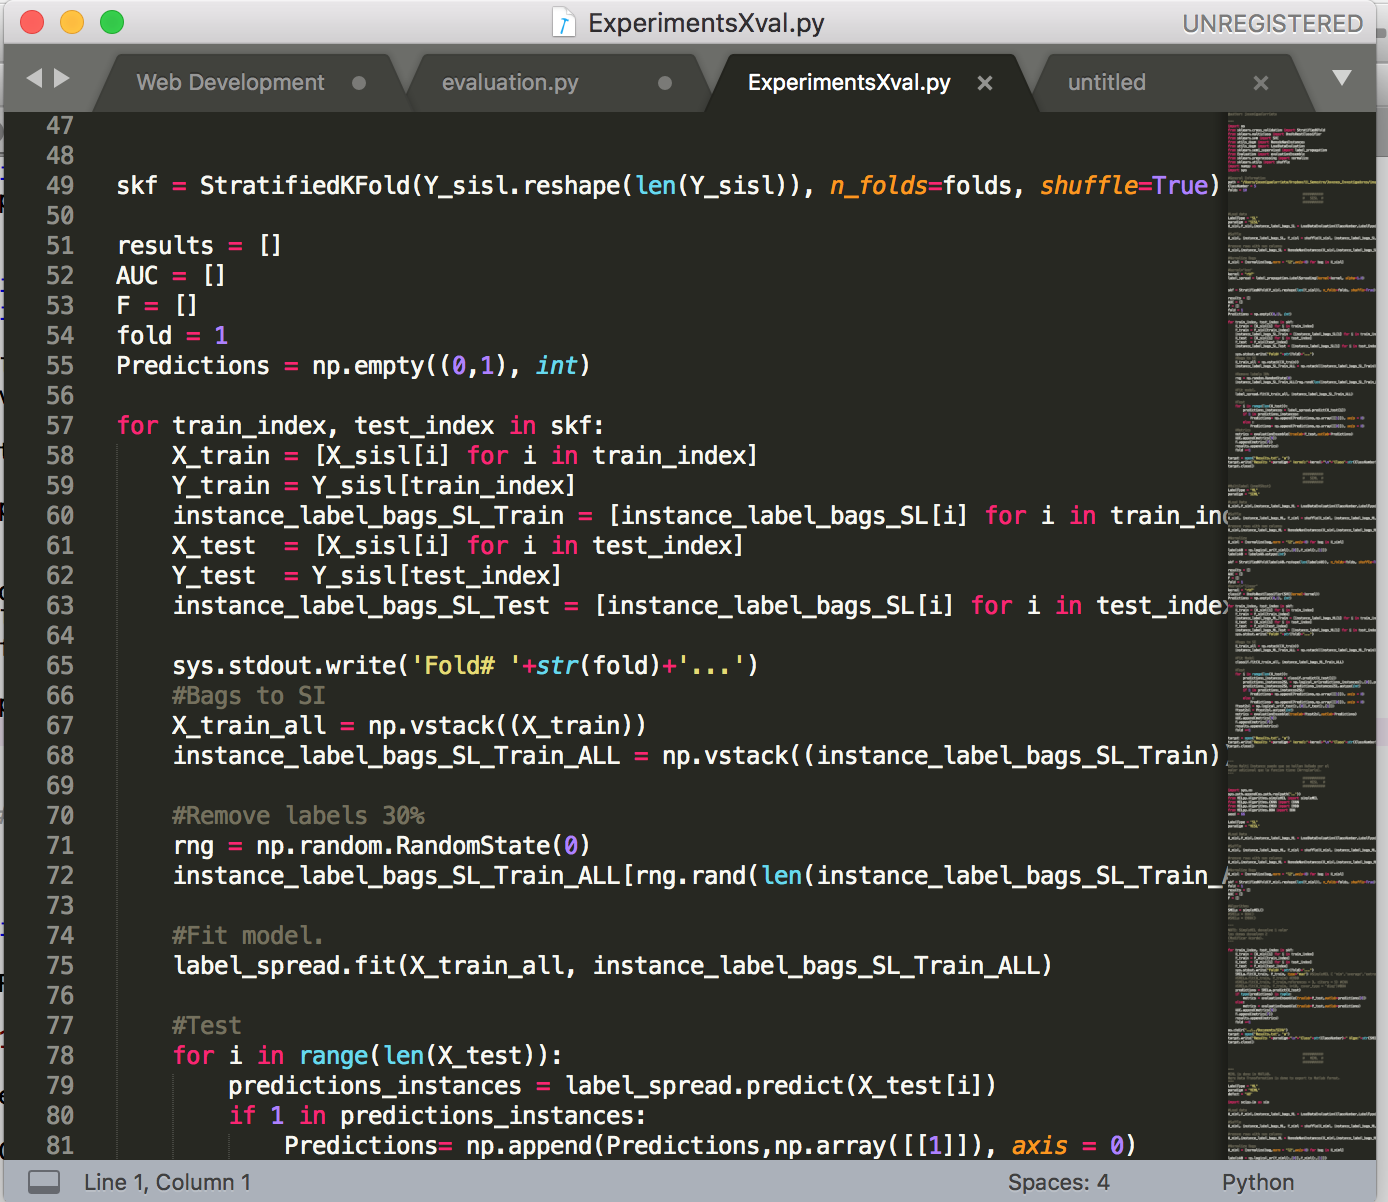Click line number 65 in the gutter
This screenshot has height=1202, width=1388.
coord(59,665)
